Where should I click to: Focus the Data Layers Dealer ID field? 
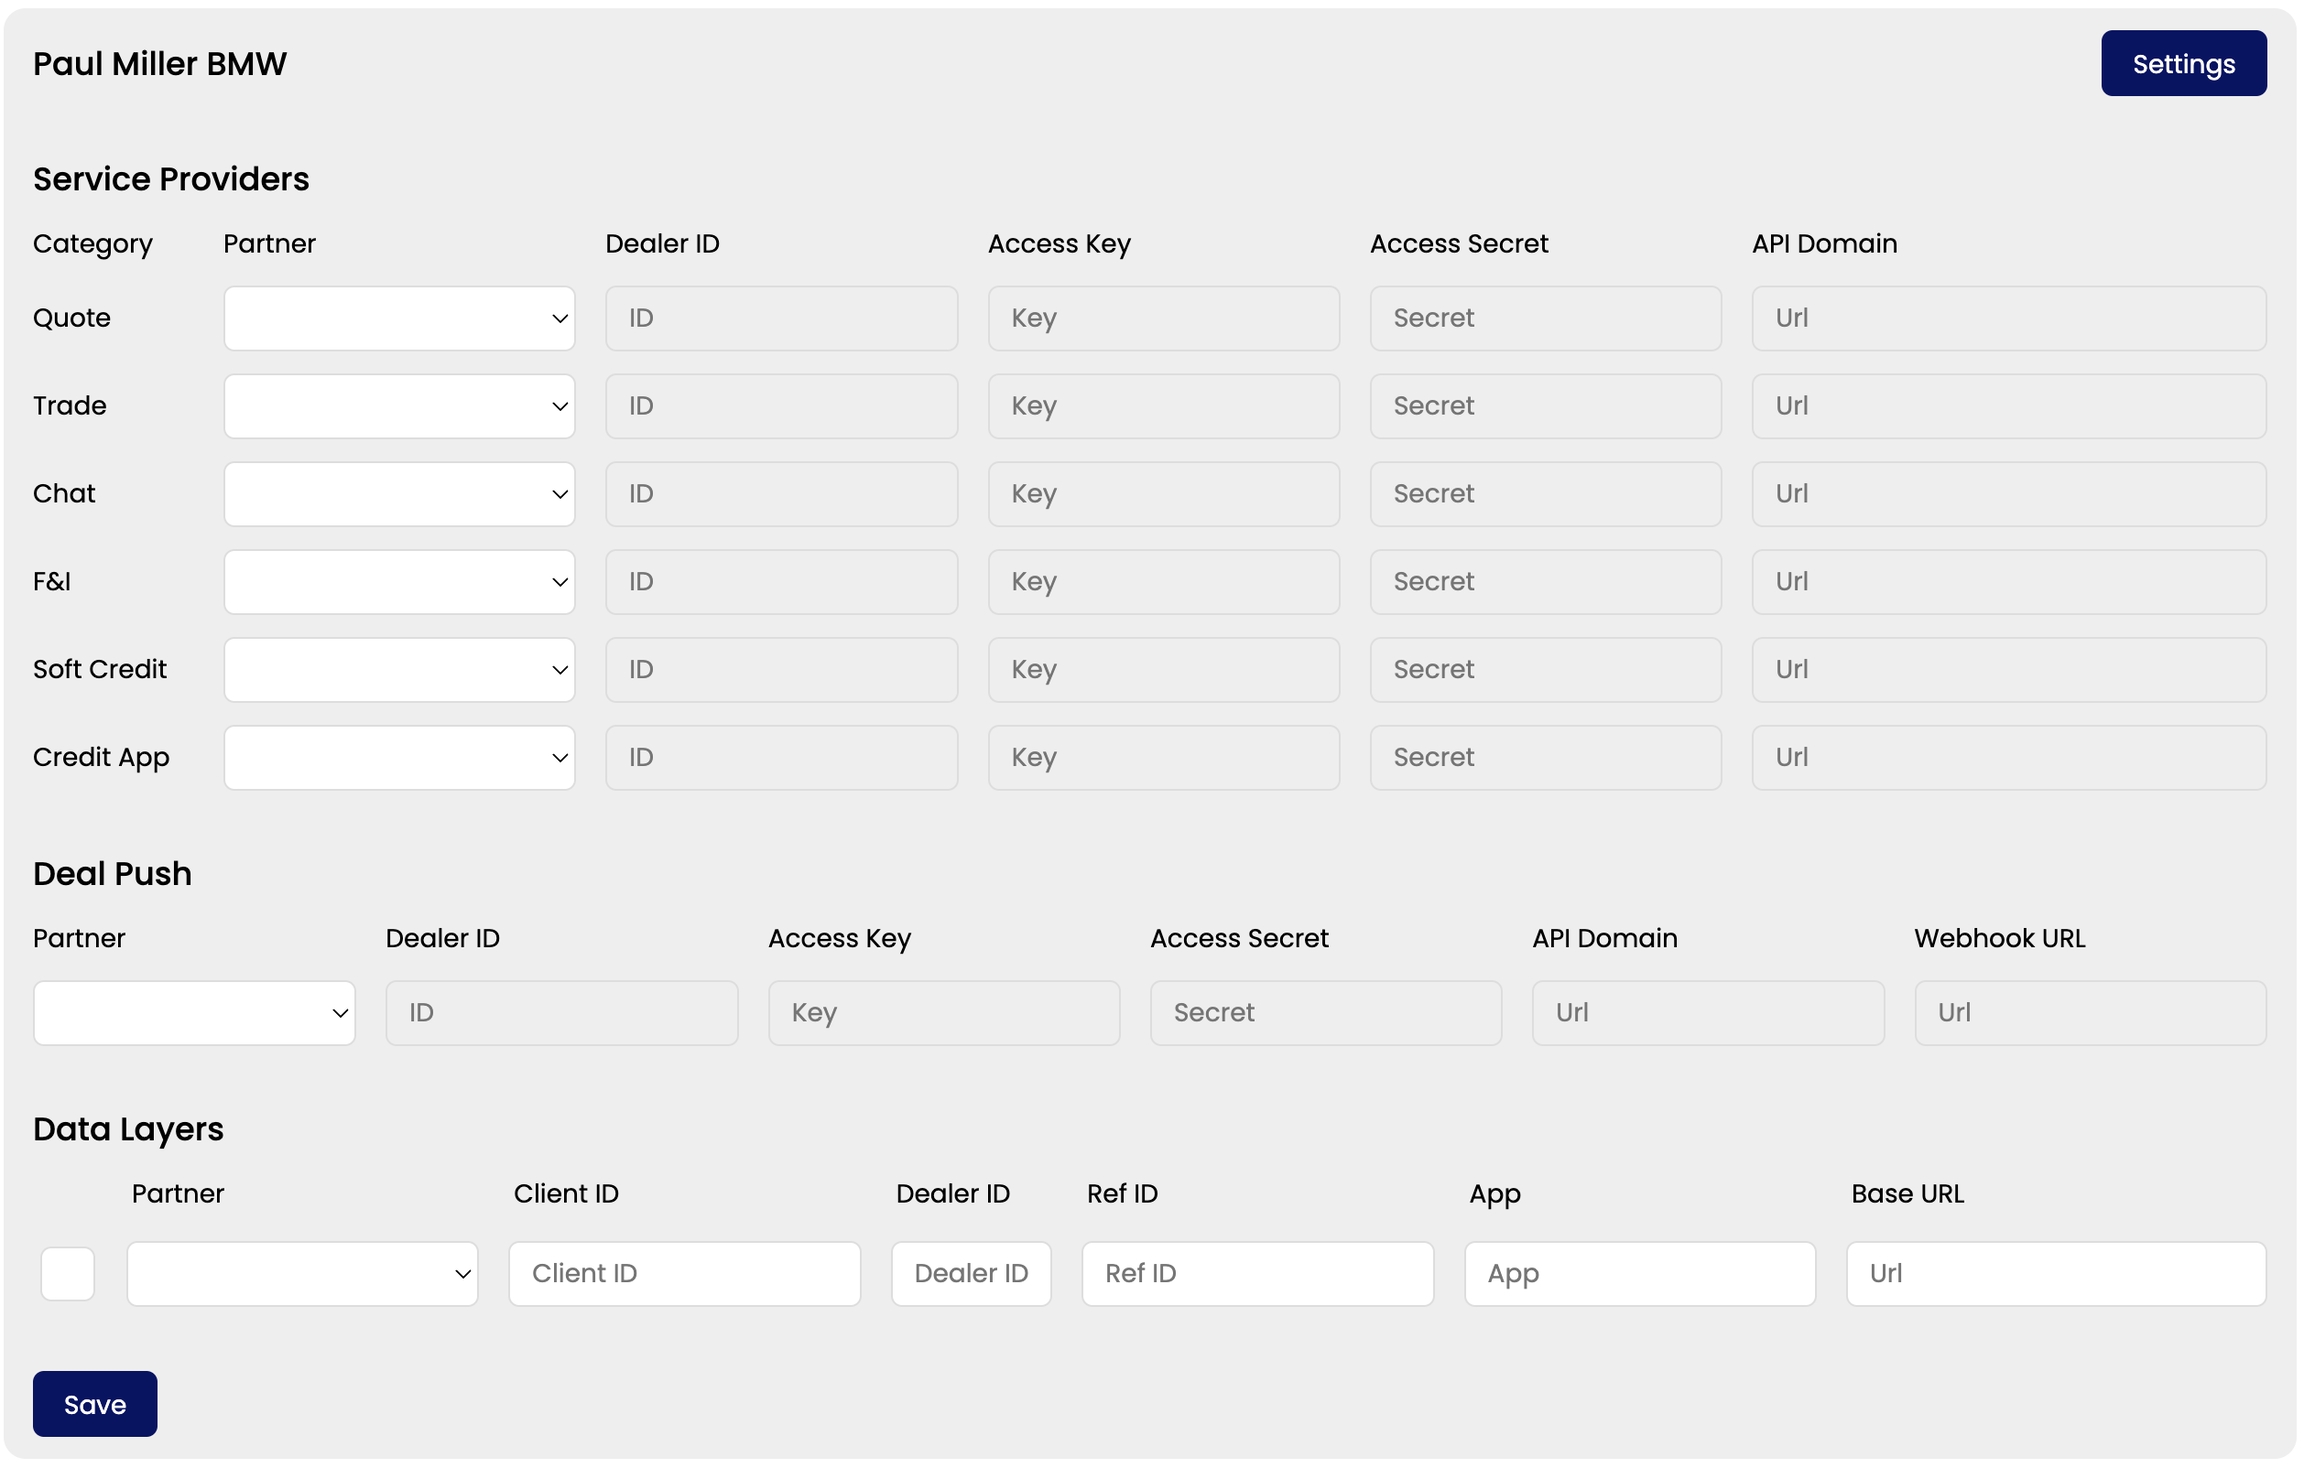pyautogui.click(x=970, y=1273)
